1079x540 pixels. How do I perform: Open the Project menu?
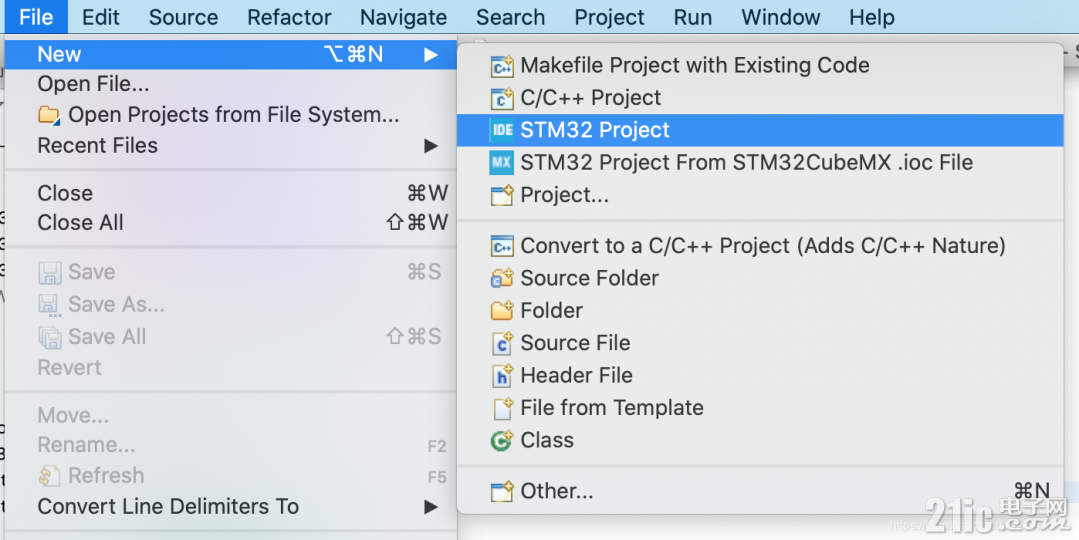[x=610, y=17]
